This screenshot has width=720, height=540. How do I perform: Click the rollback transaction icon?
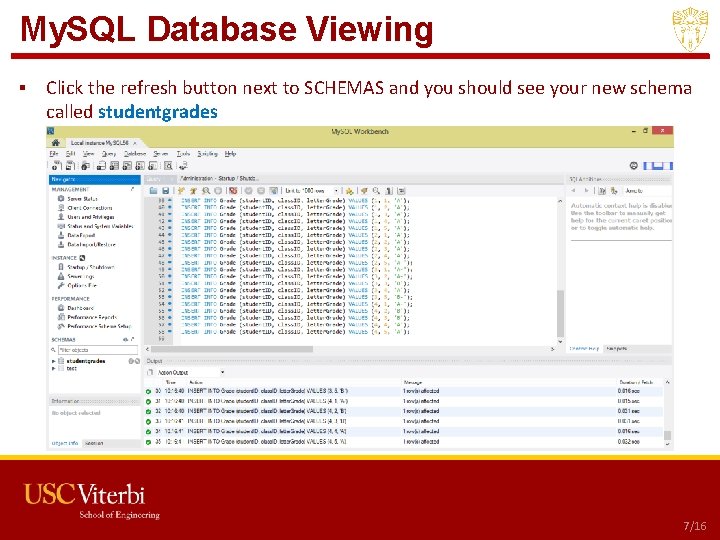[261, 191]
